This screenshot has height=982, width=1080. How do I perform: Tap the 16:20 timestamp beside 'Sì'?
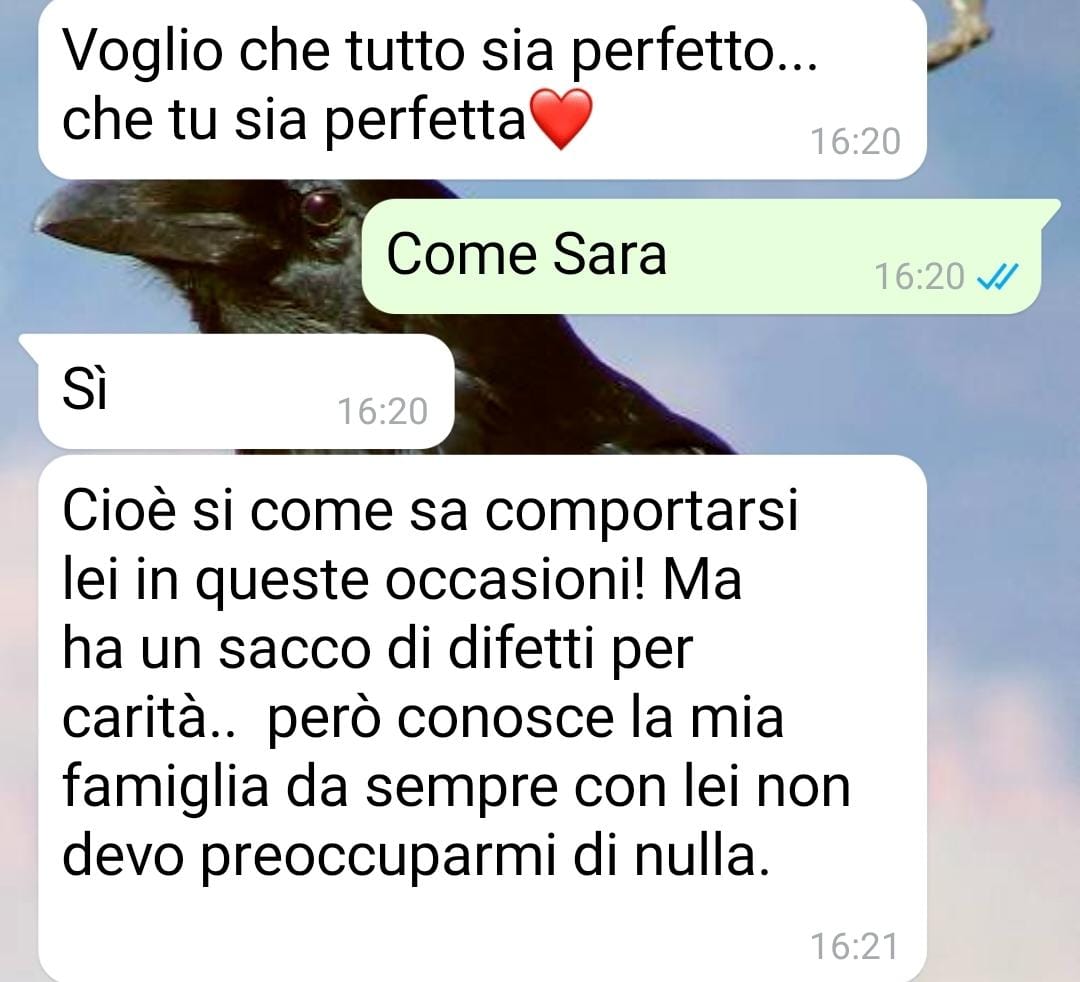(382, 412)
